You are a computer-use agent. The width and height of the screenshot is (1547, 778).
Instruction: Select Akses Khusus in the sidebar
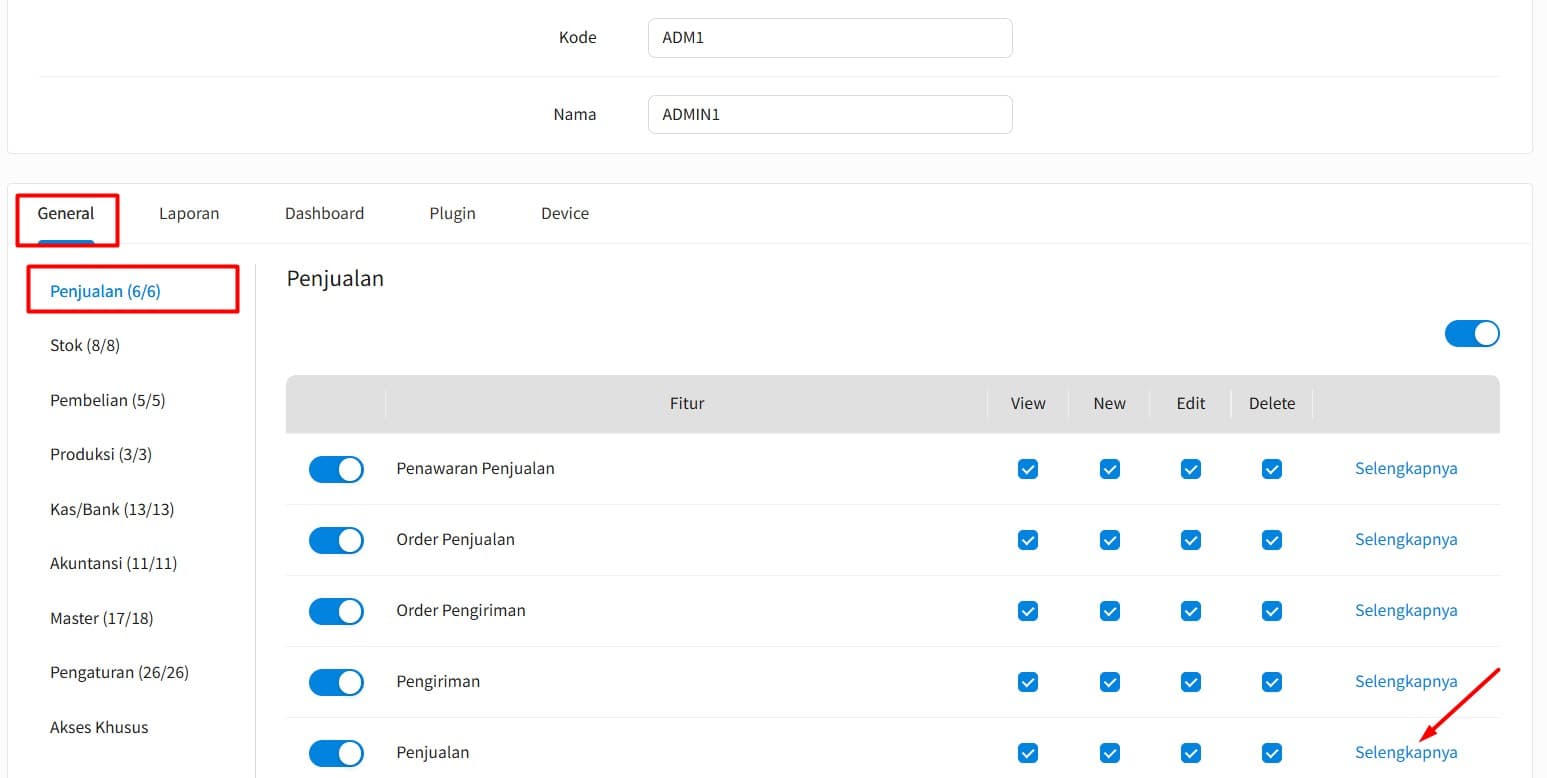tap(98, 727)
